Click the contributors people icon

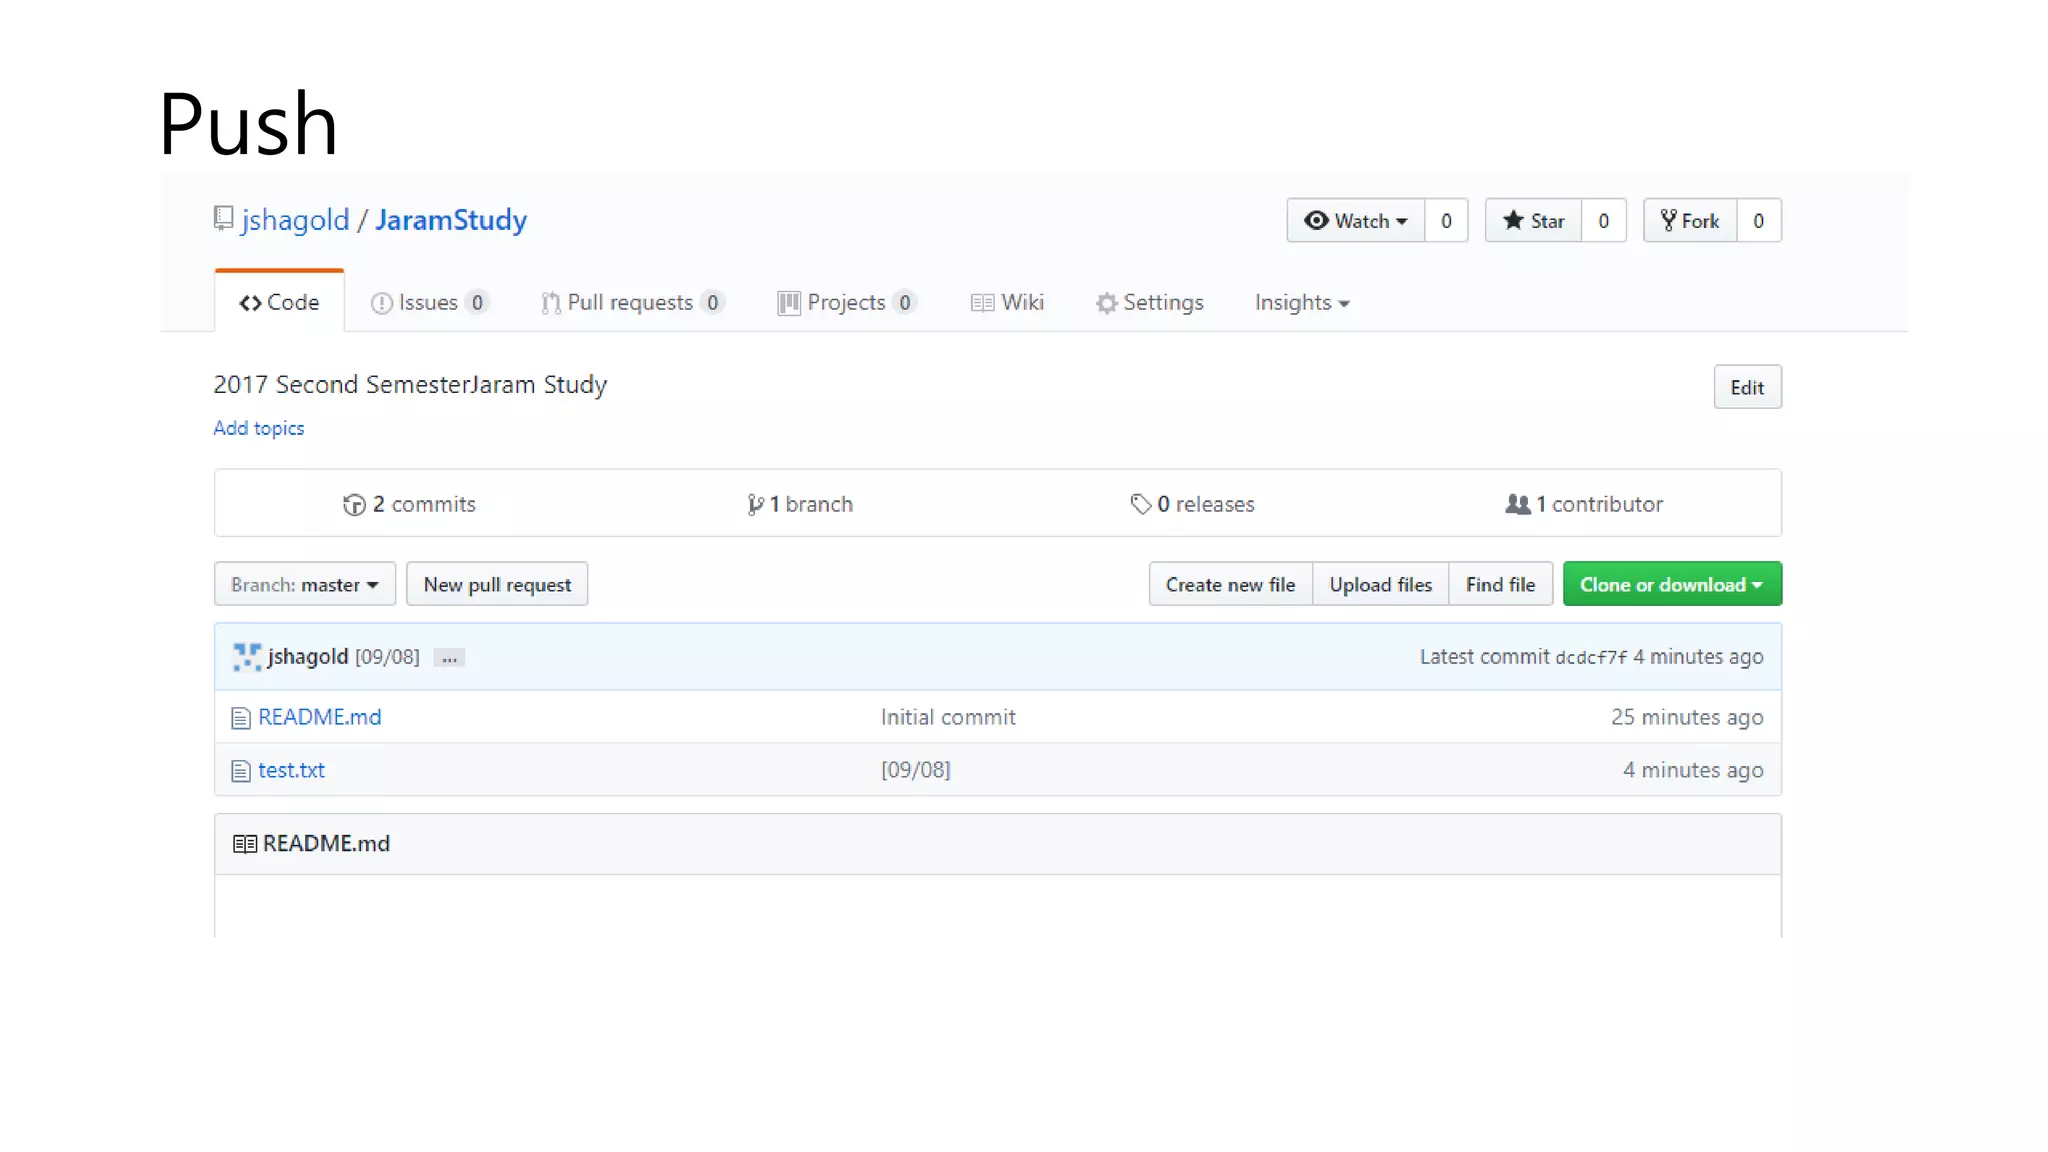click(1517, 504)
